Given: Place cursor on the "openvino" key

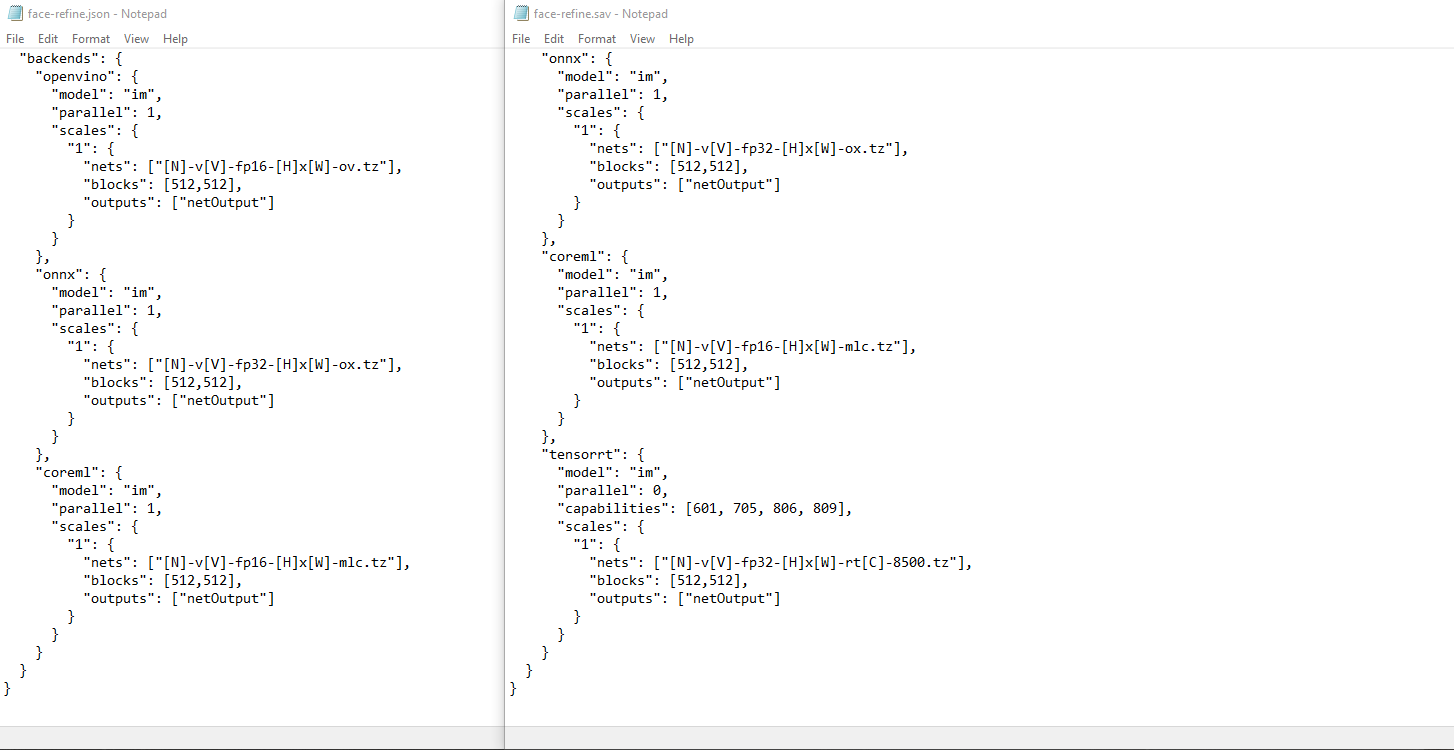Looking at the screenshot, I should [78, 76].
